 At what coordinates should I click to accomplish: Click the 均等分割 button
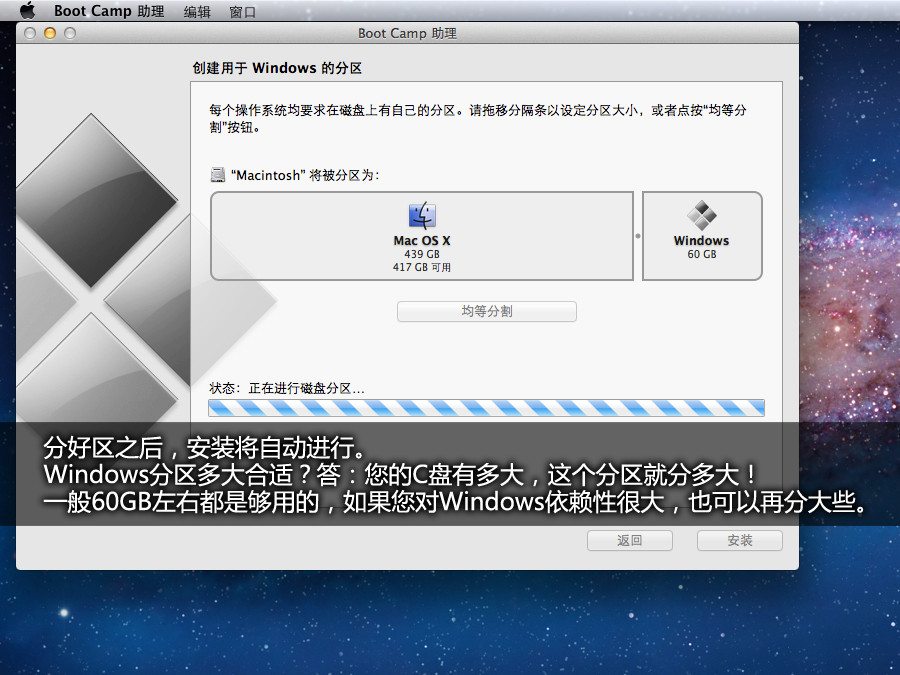[487, 311]
